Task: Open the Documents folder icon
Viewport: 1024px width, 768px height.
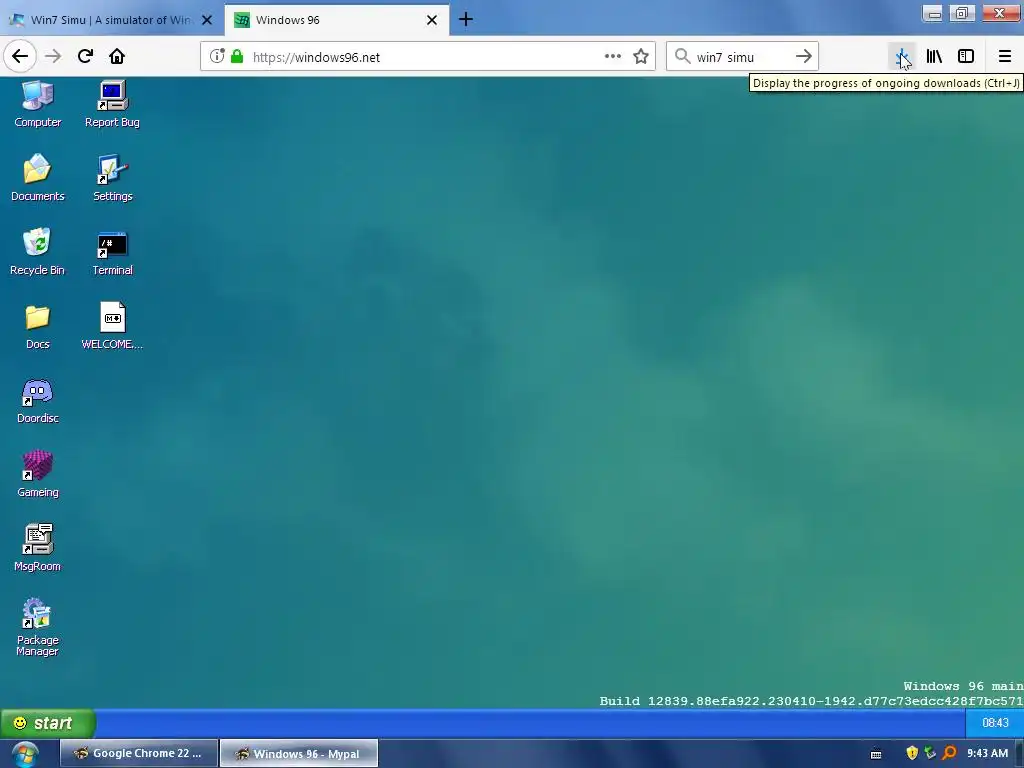Action: tap(37, 178)
